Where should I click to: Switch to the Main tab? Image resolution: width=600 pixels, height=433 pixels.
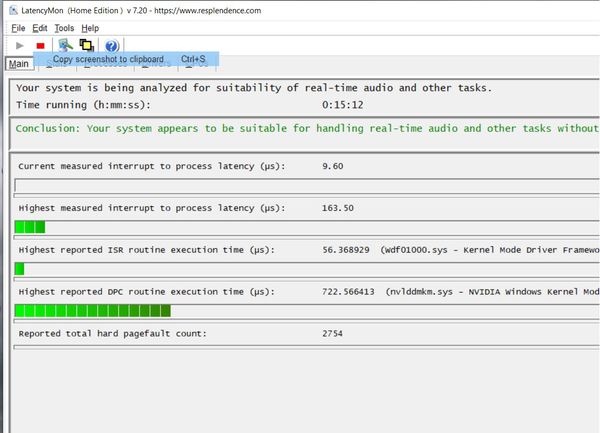(x=19, y=64)
